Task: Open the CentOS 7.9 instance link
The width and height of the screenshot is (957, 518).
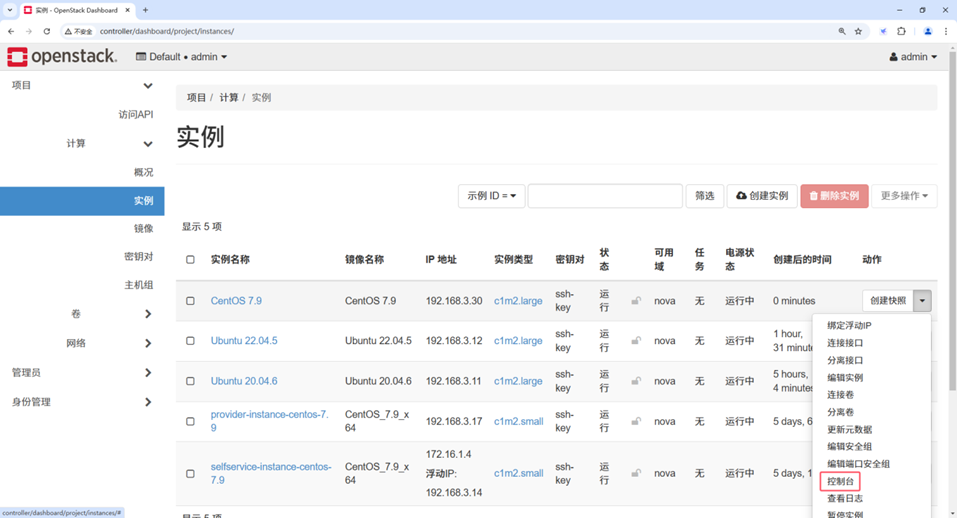Action: coord(236,301)
